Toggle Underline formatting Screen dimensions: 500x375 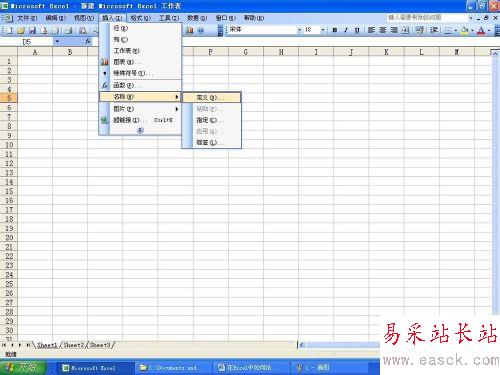[x=357, y=30]
